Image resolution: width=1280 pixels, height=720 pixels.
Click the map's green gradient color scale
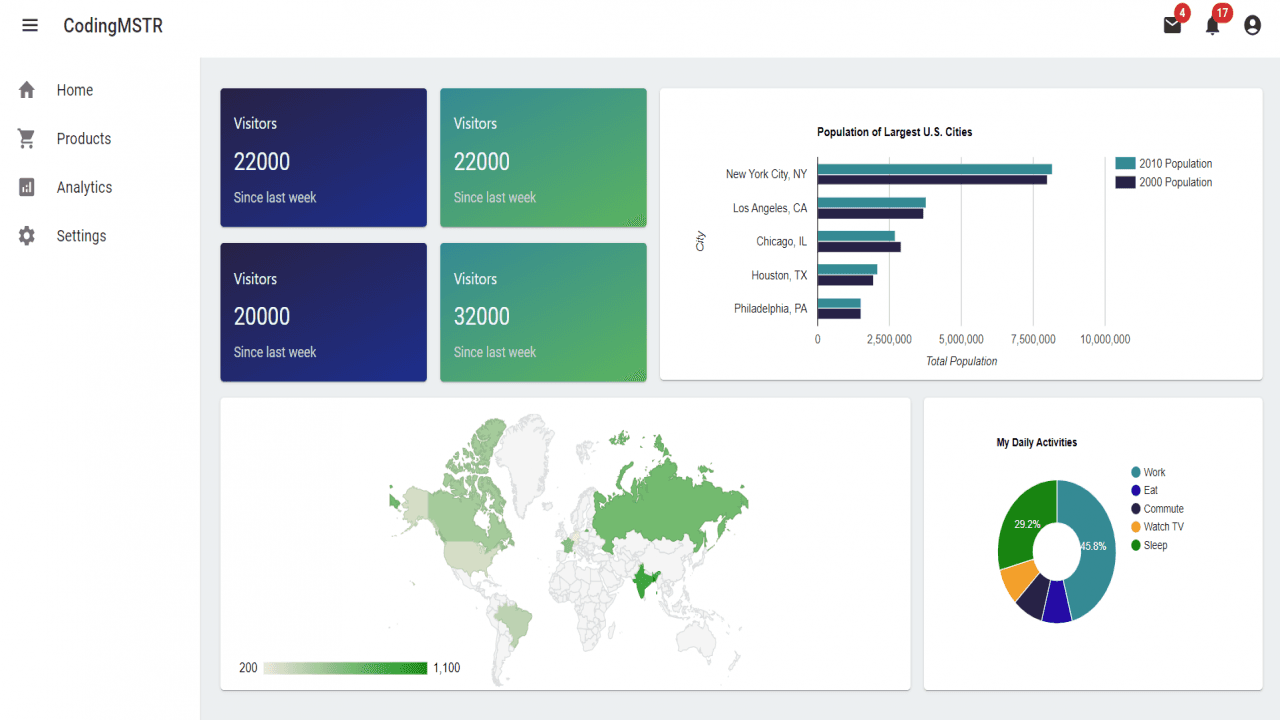[345, 668]
